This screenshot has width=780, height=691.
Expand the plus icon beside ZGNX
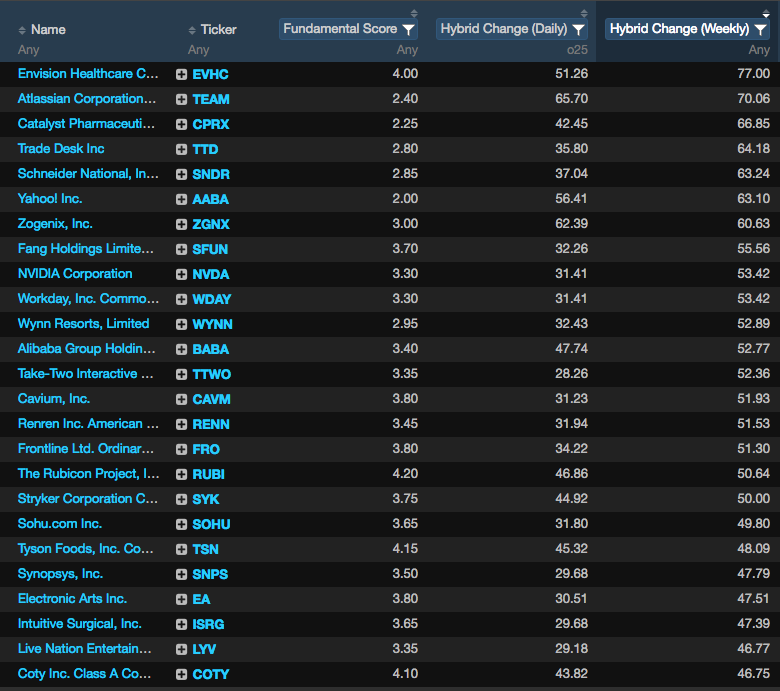(182, 224)
